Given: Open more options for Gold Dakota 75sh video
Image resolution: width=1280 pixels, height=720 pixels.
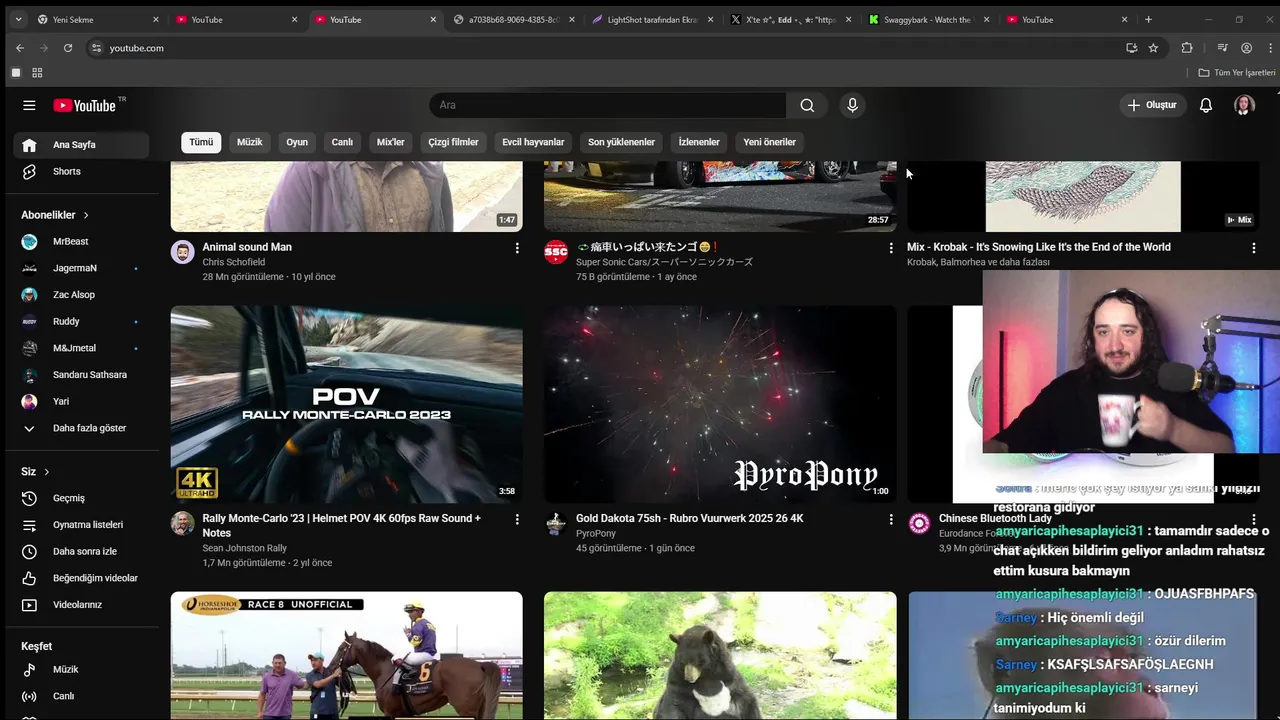Looking at the screenshot, I should (891, 519).
